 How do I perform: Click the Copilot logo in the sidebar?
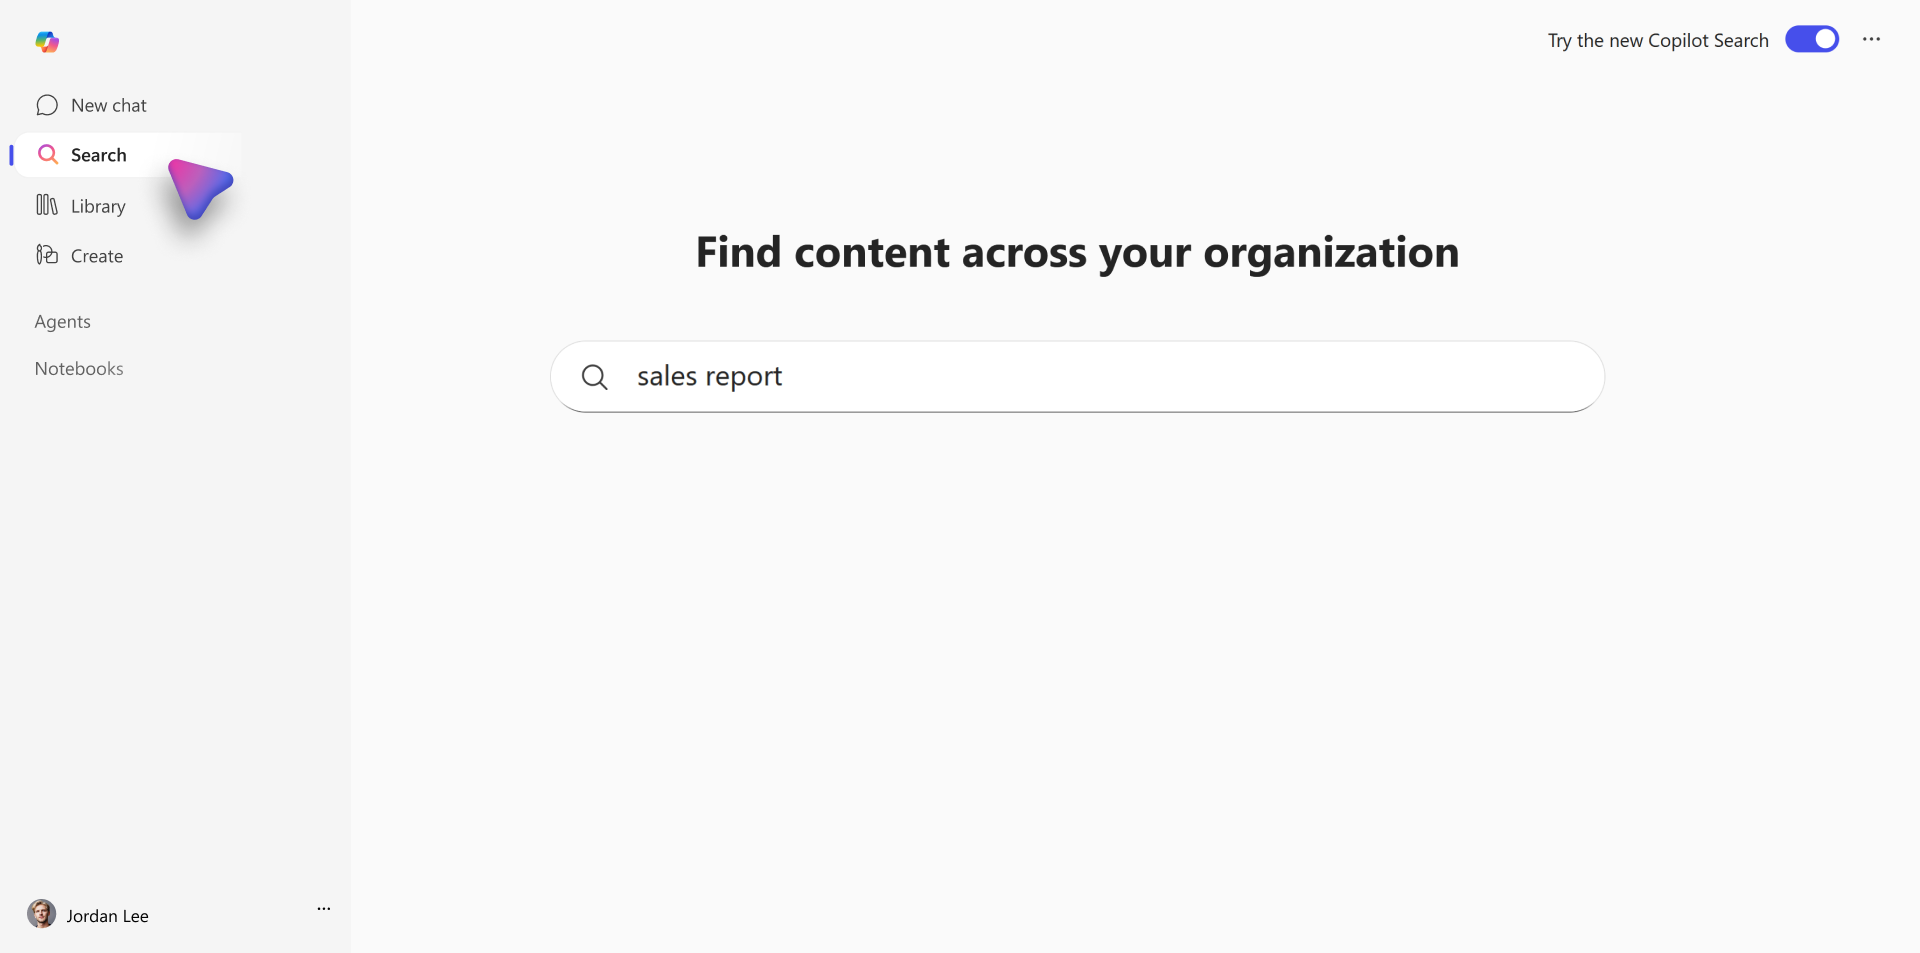[x=47, y=42]
